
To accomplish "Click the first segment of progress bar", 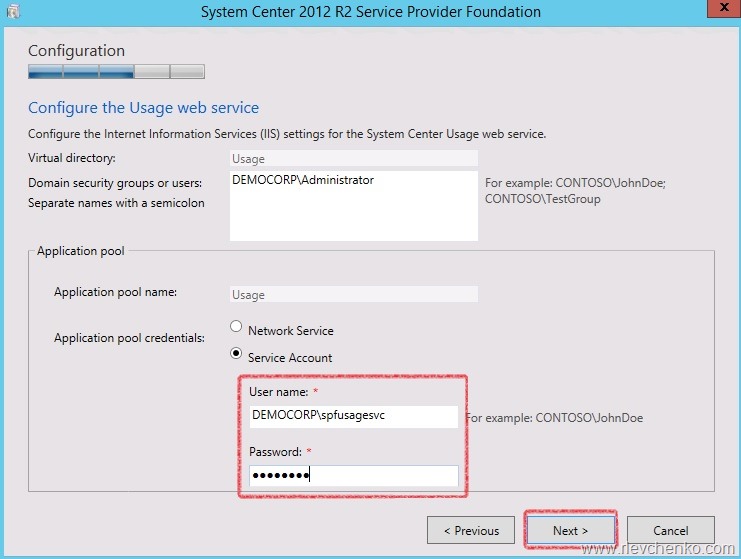I will (45, 72).
